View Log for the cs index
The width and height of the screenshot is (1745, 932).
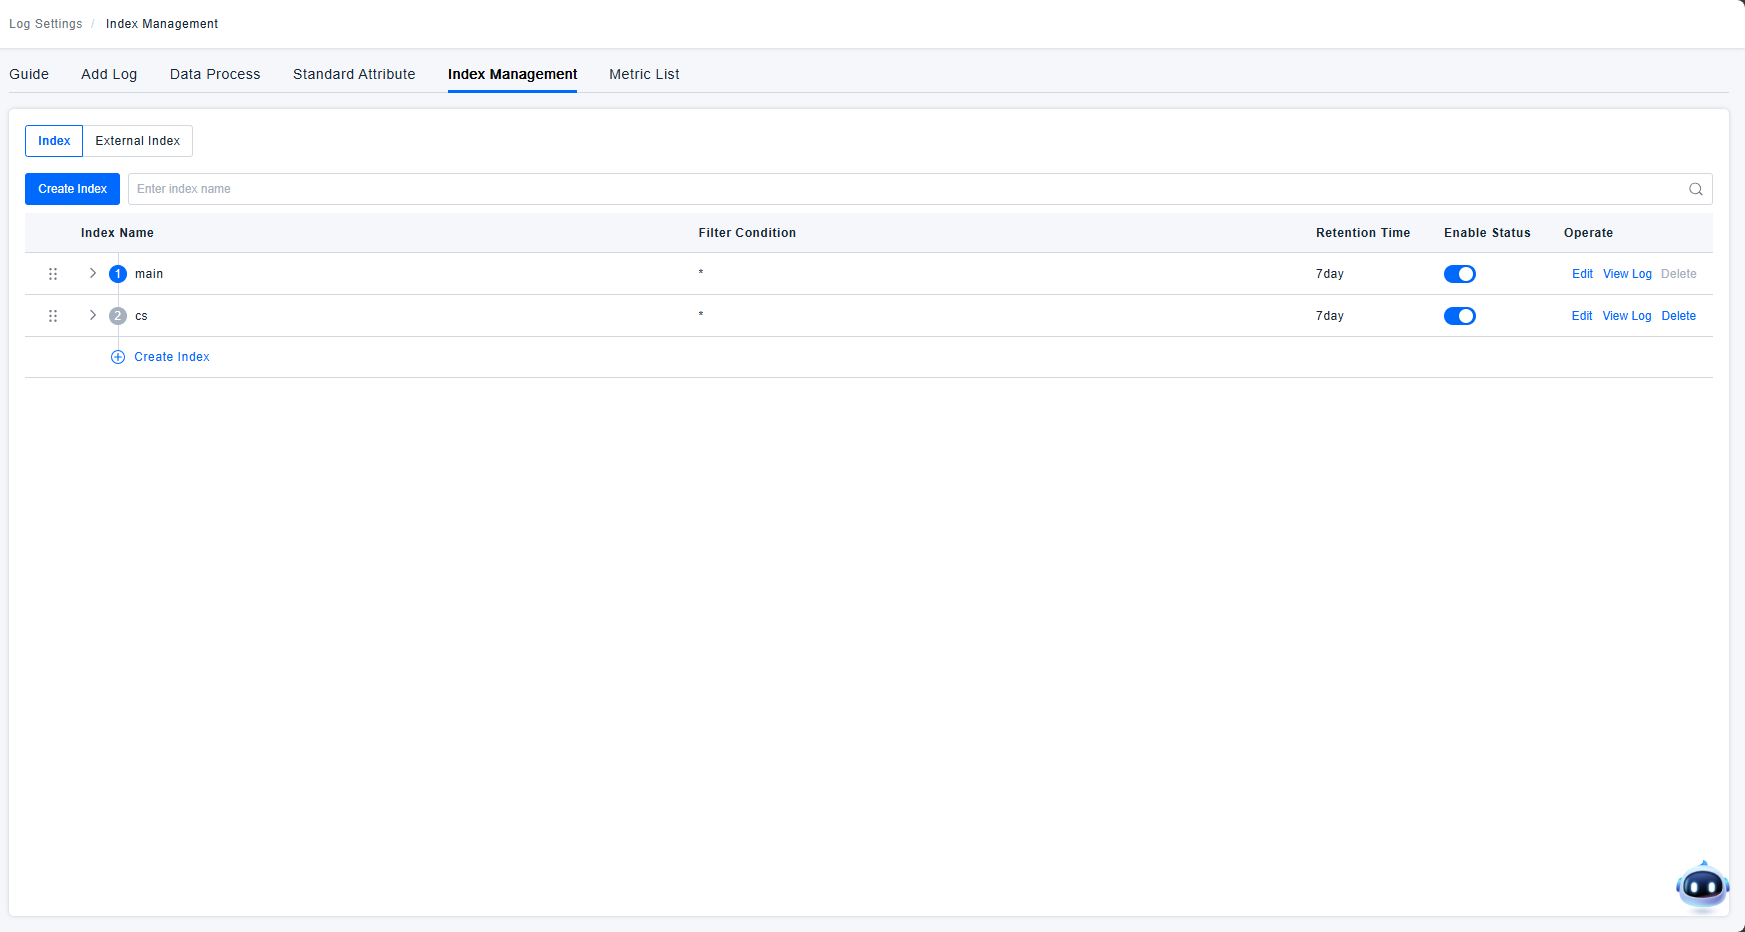click(x=1626, y=316)
